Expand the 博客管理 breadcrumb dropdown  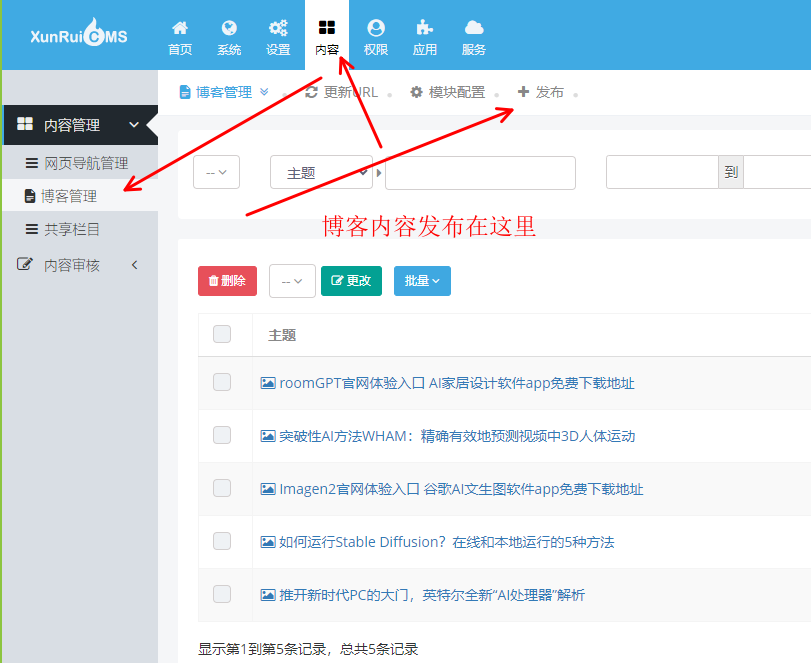(262, 91)
